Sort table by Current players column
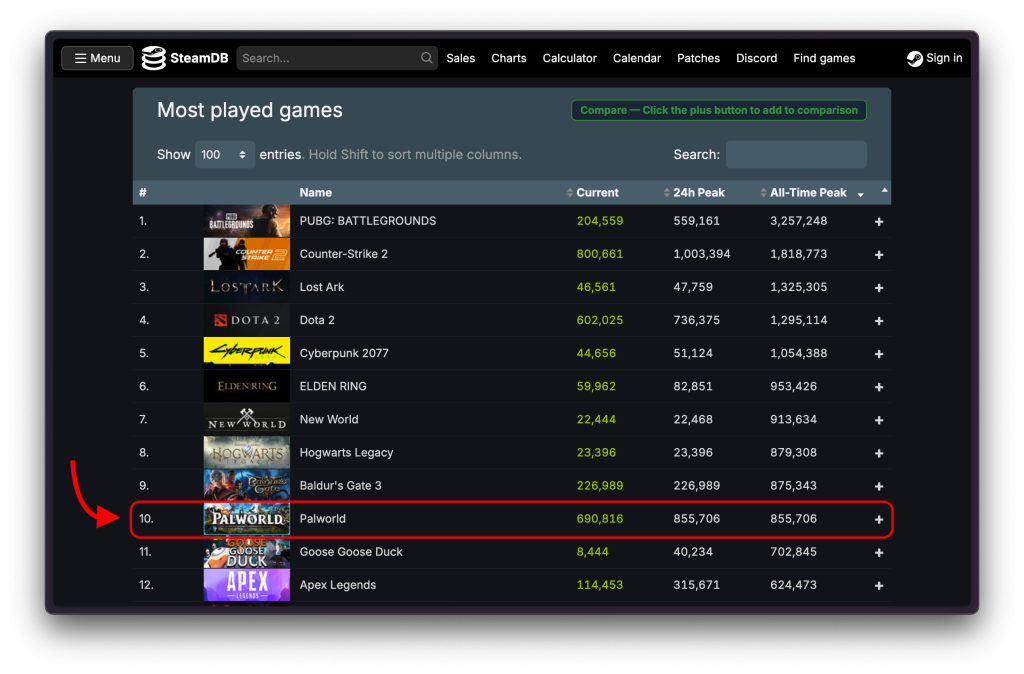 (597, 193)
